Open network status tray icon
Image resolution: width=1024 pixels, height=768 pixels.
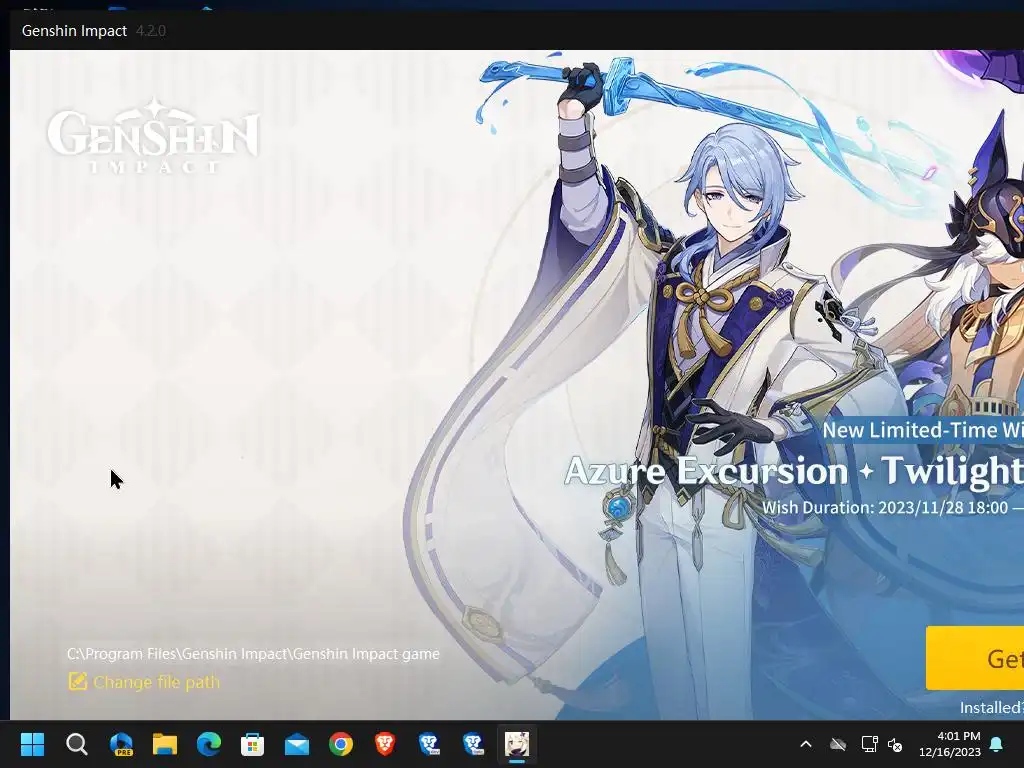pos(869,744)
